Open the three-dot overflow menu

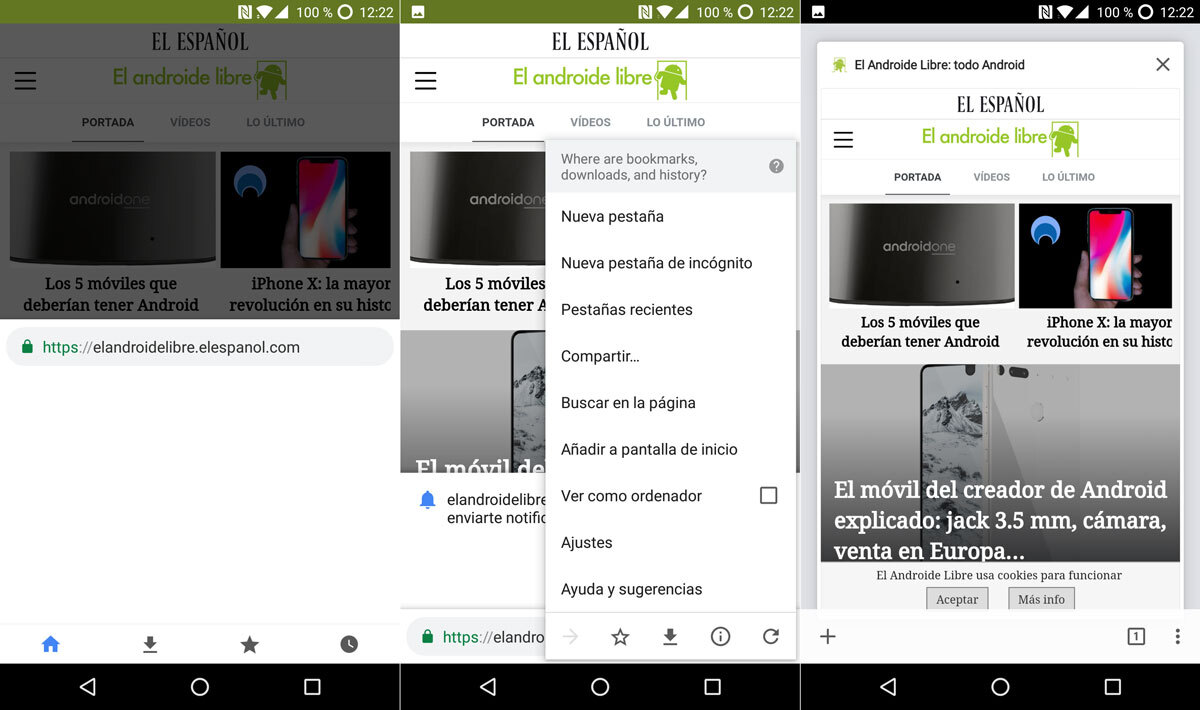[1178, 636]
